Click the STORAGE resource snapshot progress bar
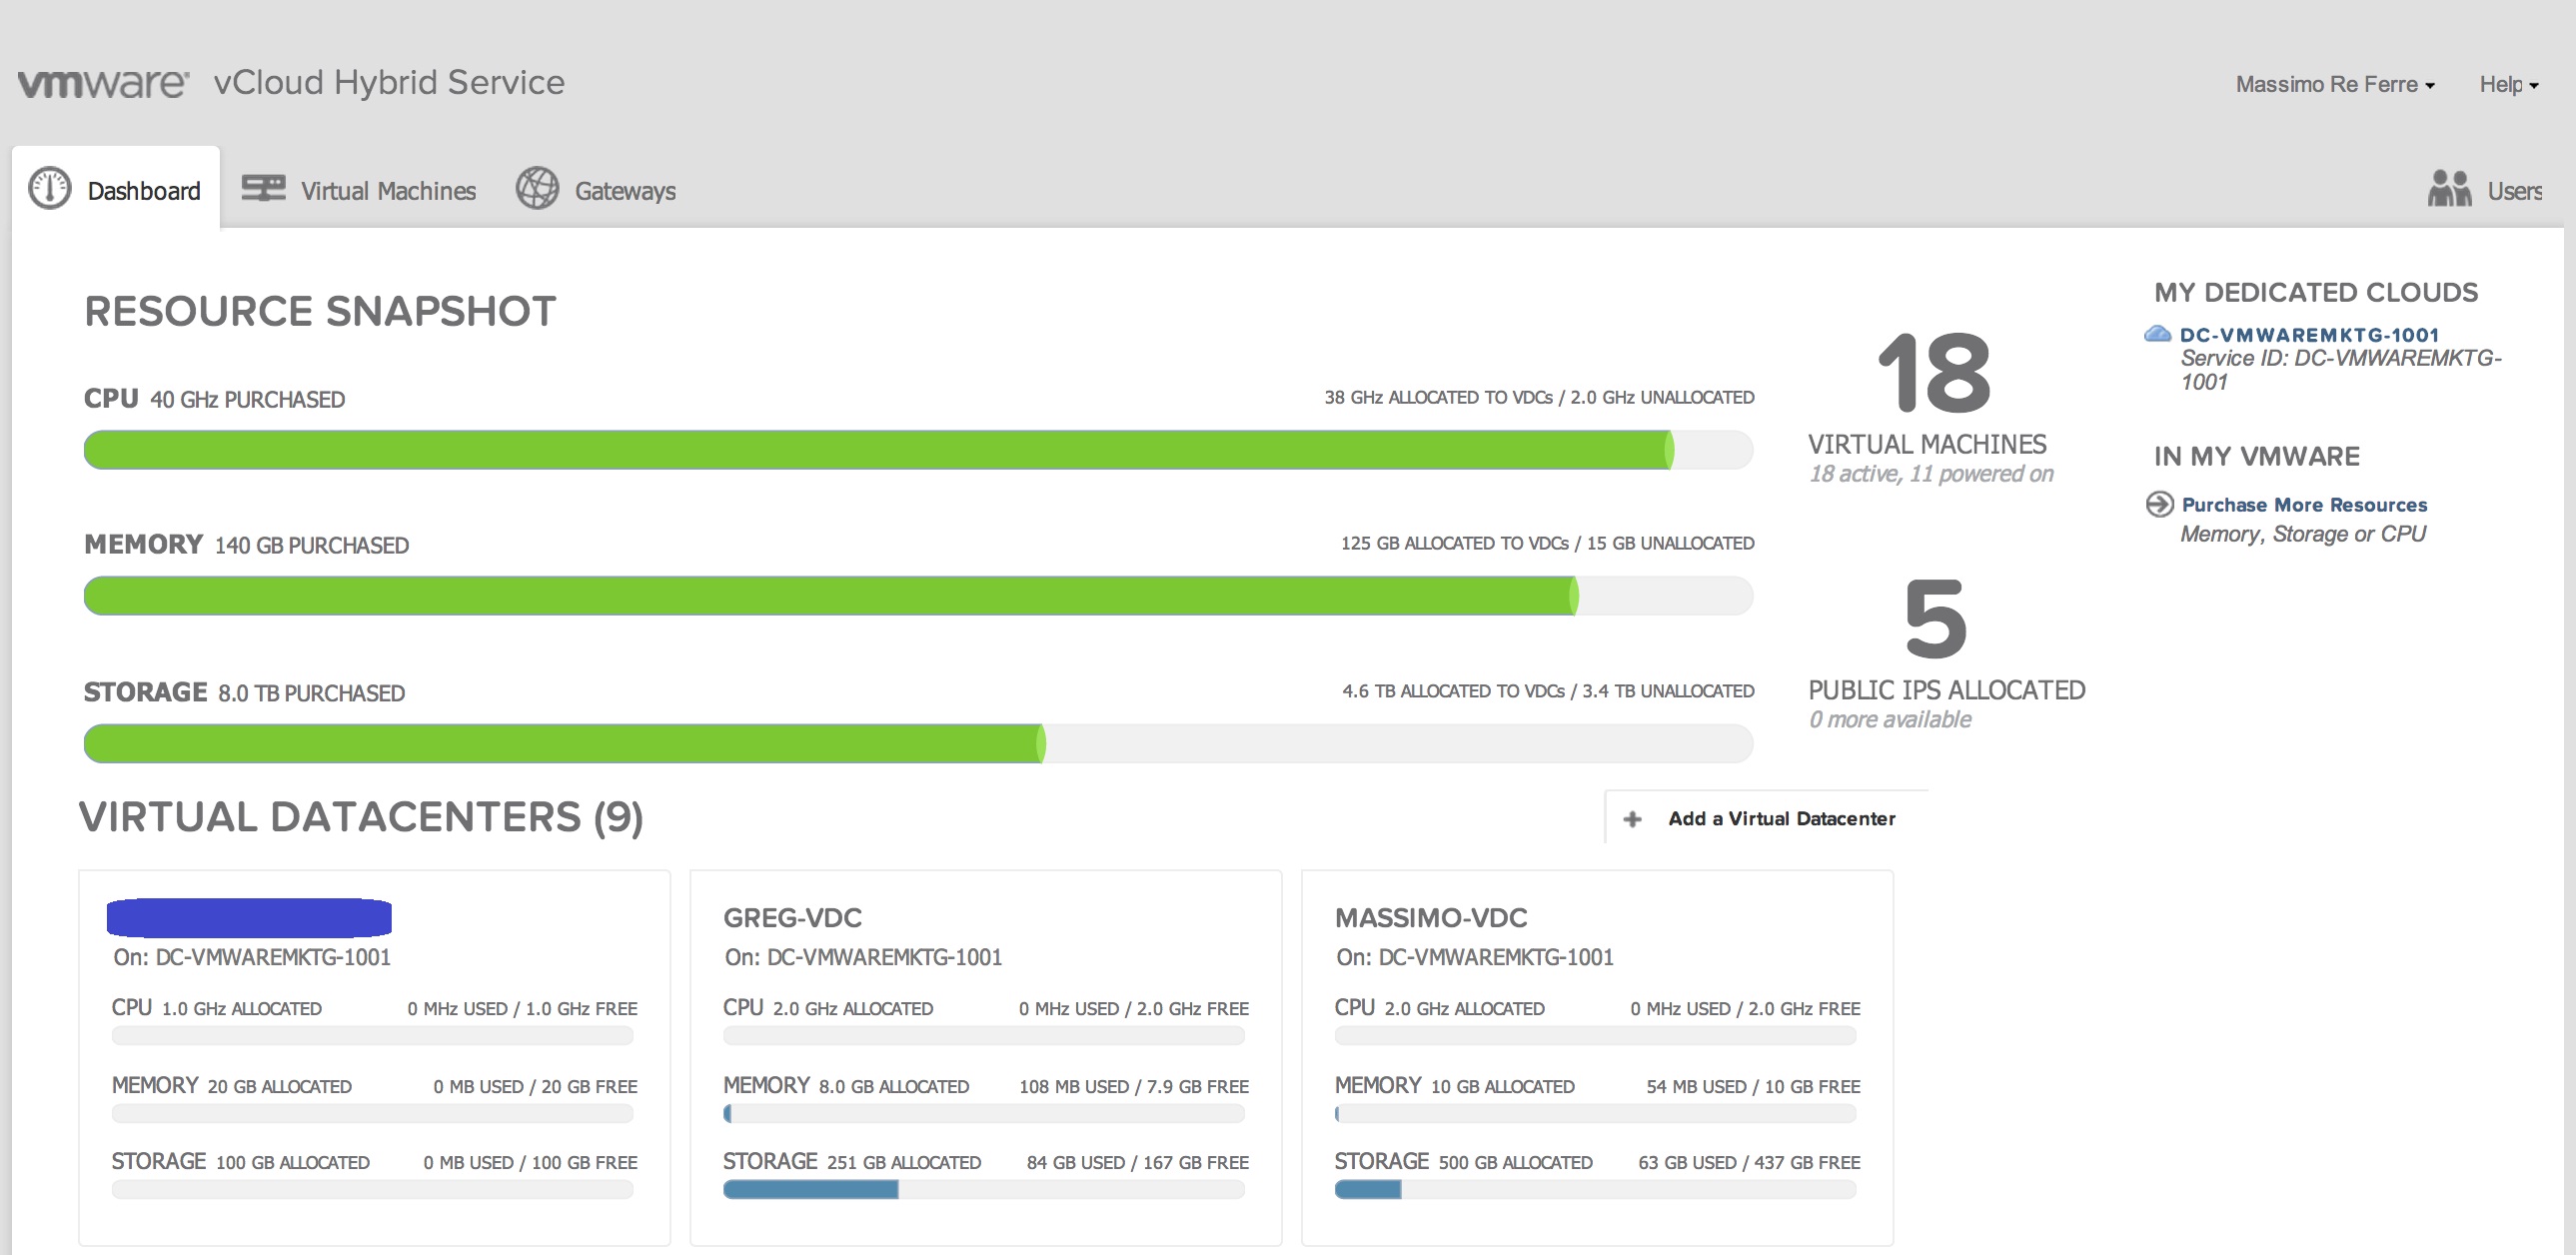The height and width of the screenshot is (1255, 2576). [918, 744]
